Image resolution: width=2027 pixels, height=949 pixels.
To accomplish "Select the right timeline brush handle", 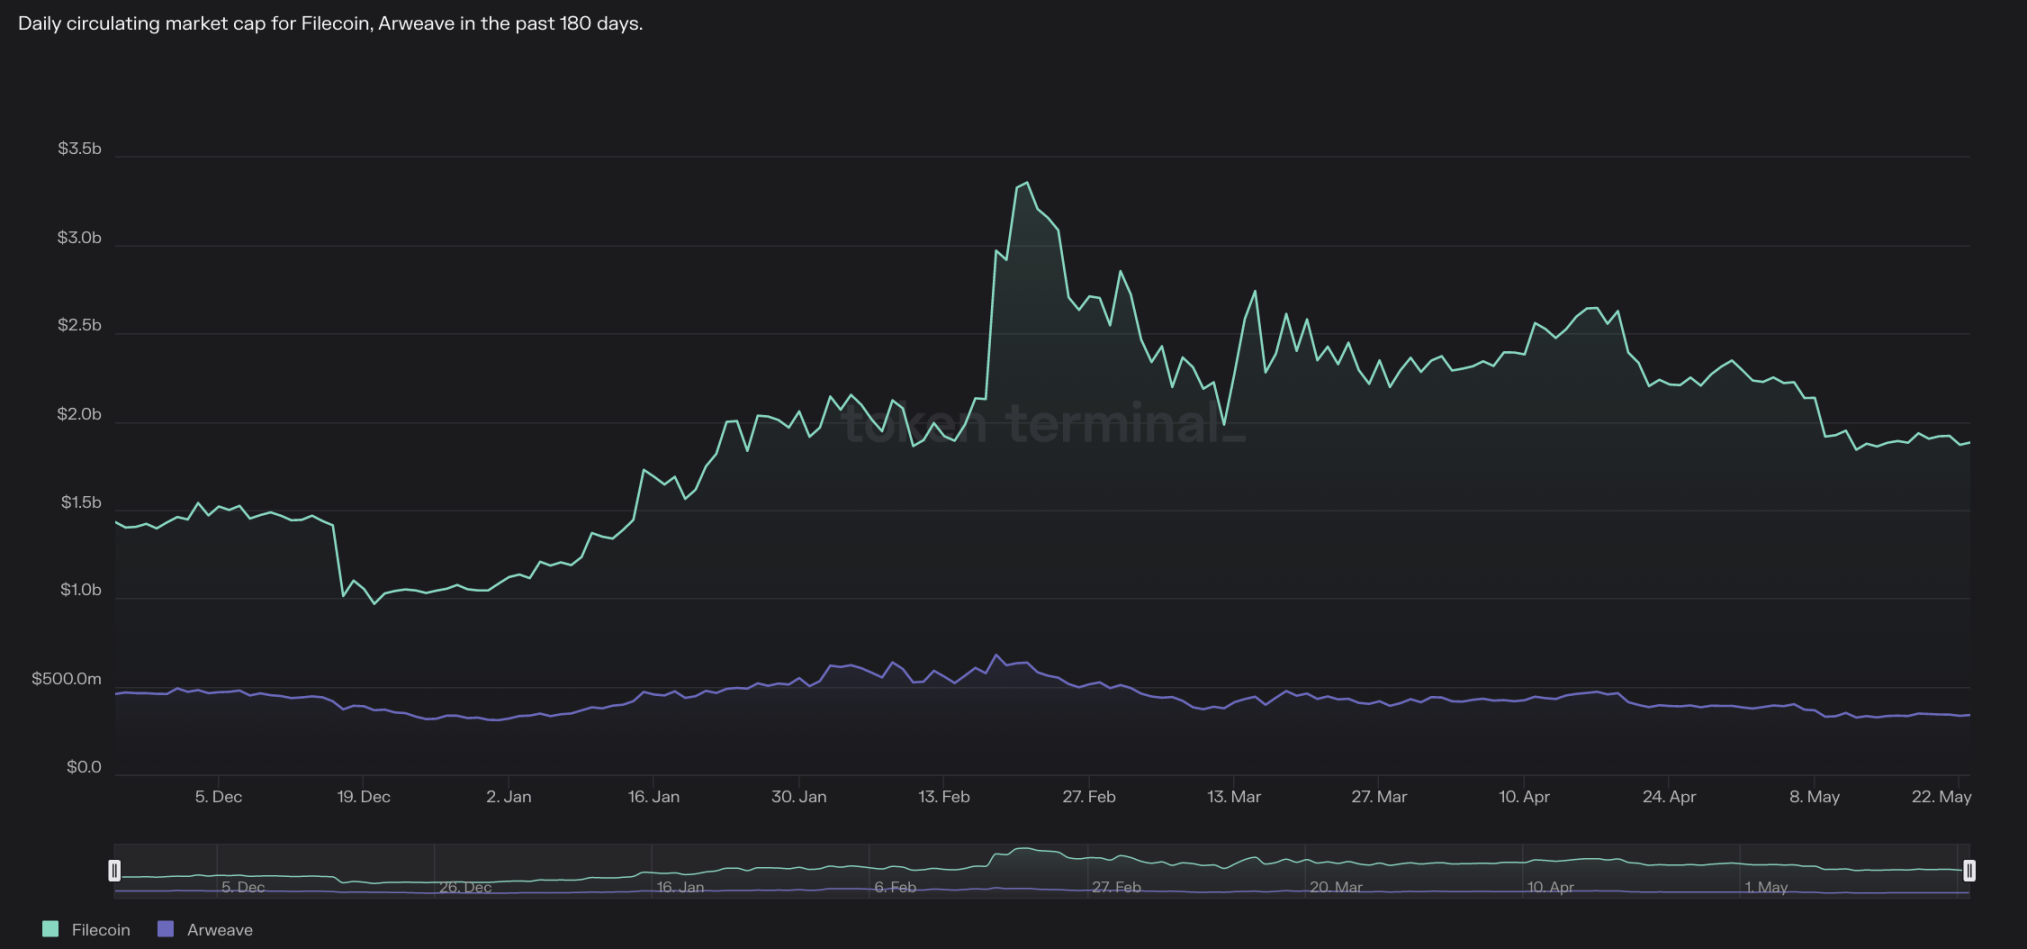I will 1969,870.
